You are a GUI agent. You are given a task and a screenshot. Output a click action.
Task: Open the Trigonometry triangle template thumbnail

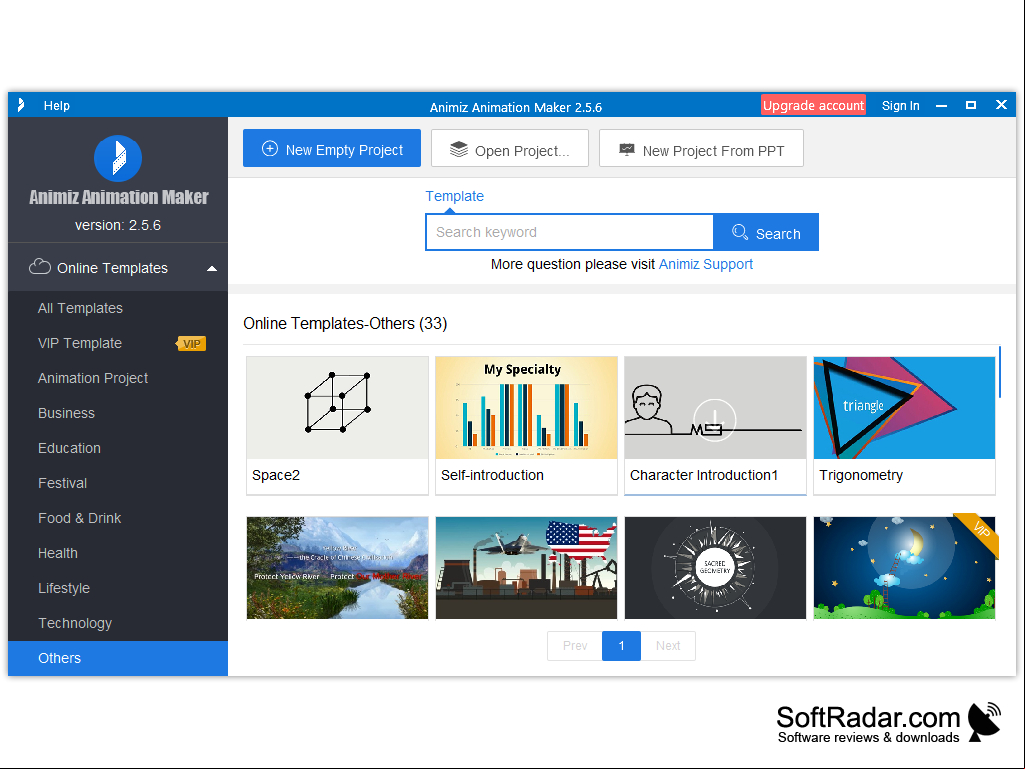tap(904, 407)
